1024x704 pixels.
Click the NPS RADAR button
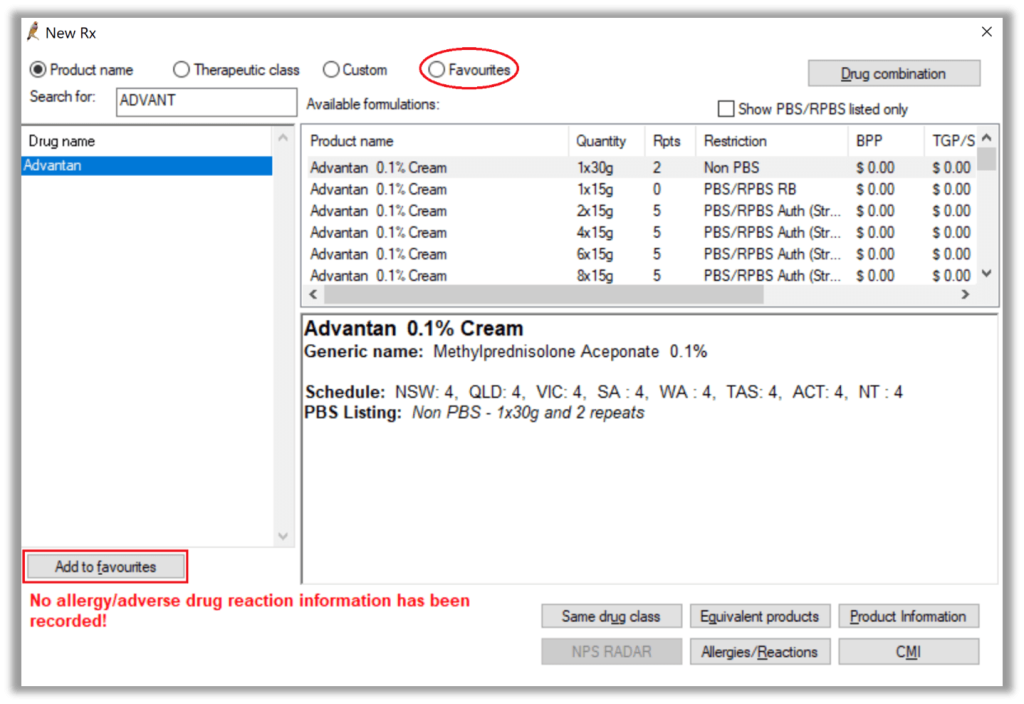(611, 651)
